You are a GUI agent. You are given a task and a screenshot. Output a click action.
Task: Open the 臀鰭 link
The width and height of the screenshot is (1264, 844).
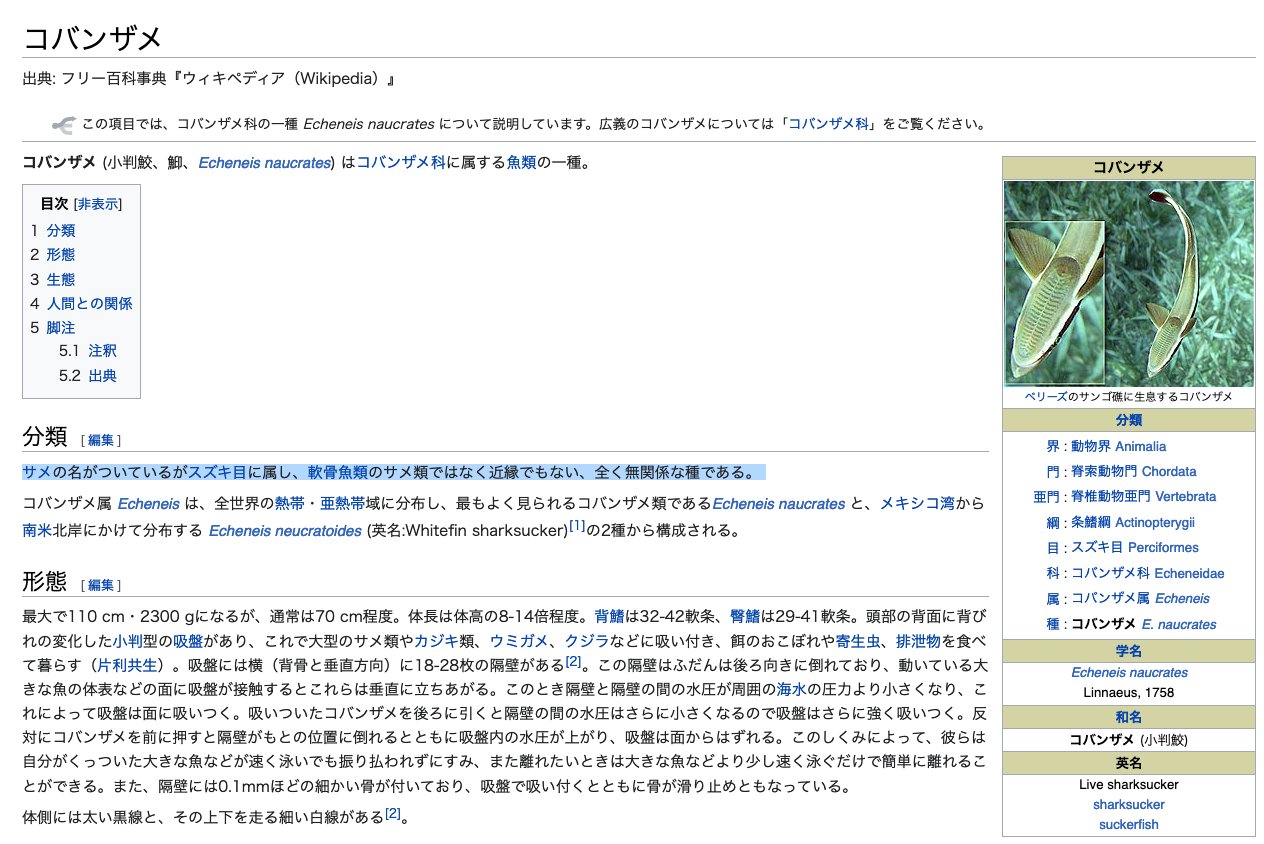pos(745,616)
